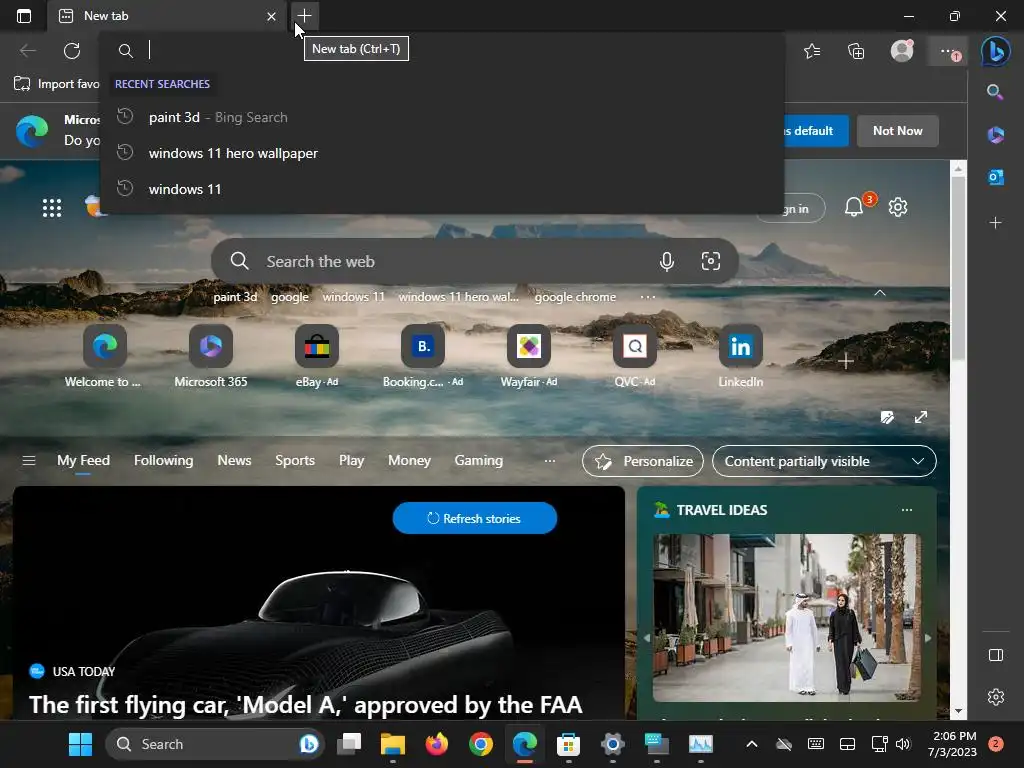Add a quick link site tile
1024x768 pixels.
point(846,361)
